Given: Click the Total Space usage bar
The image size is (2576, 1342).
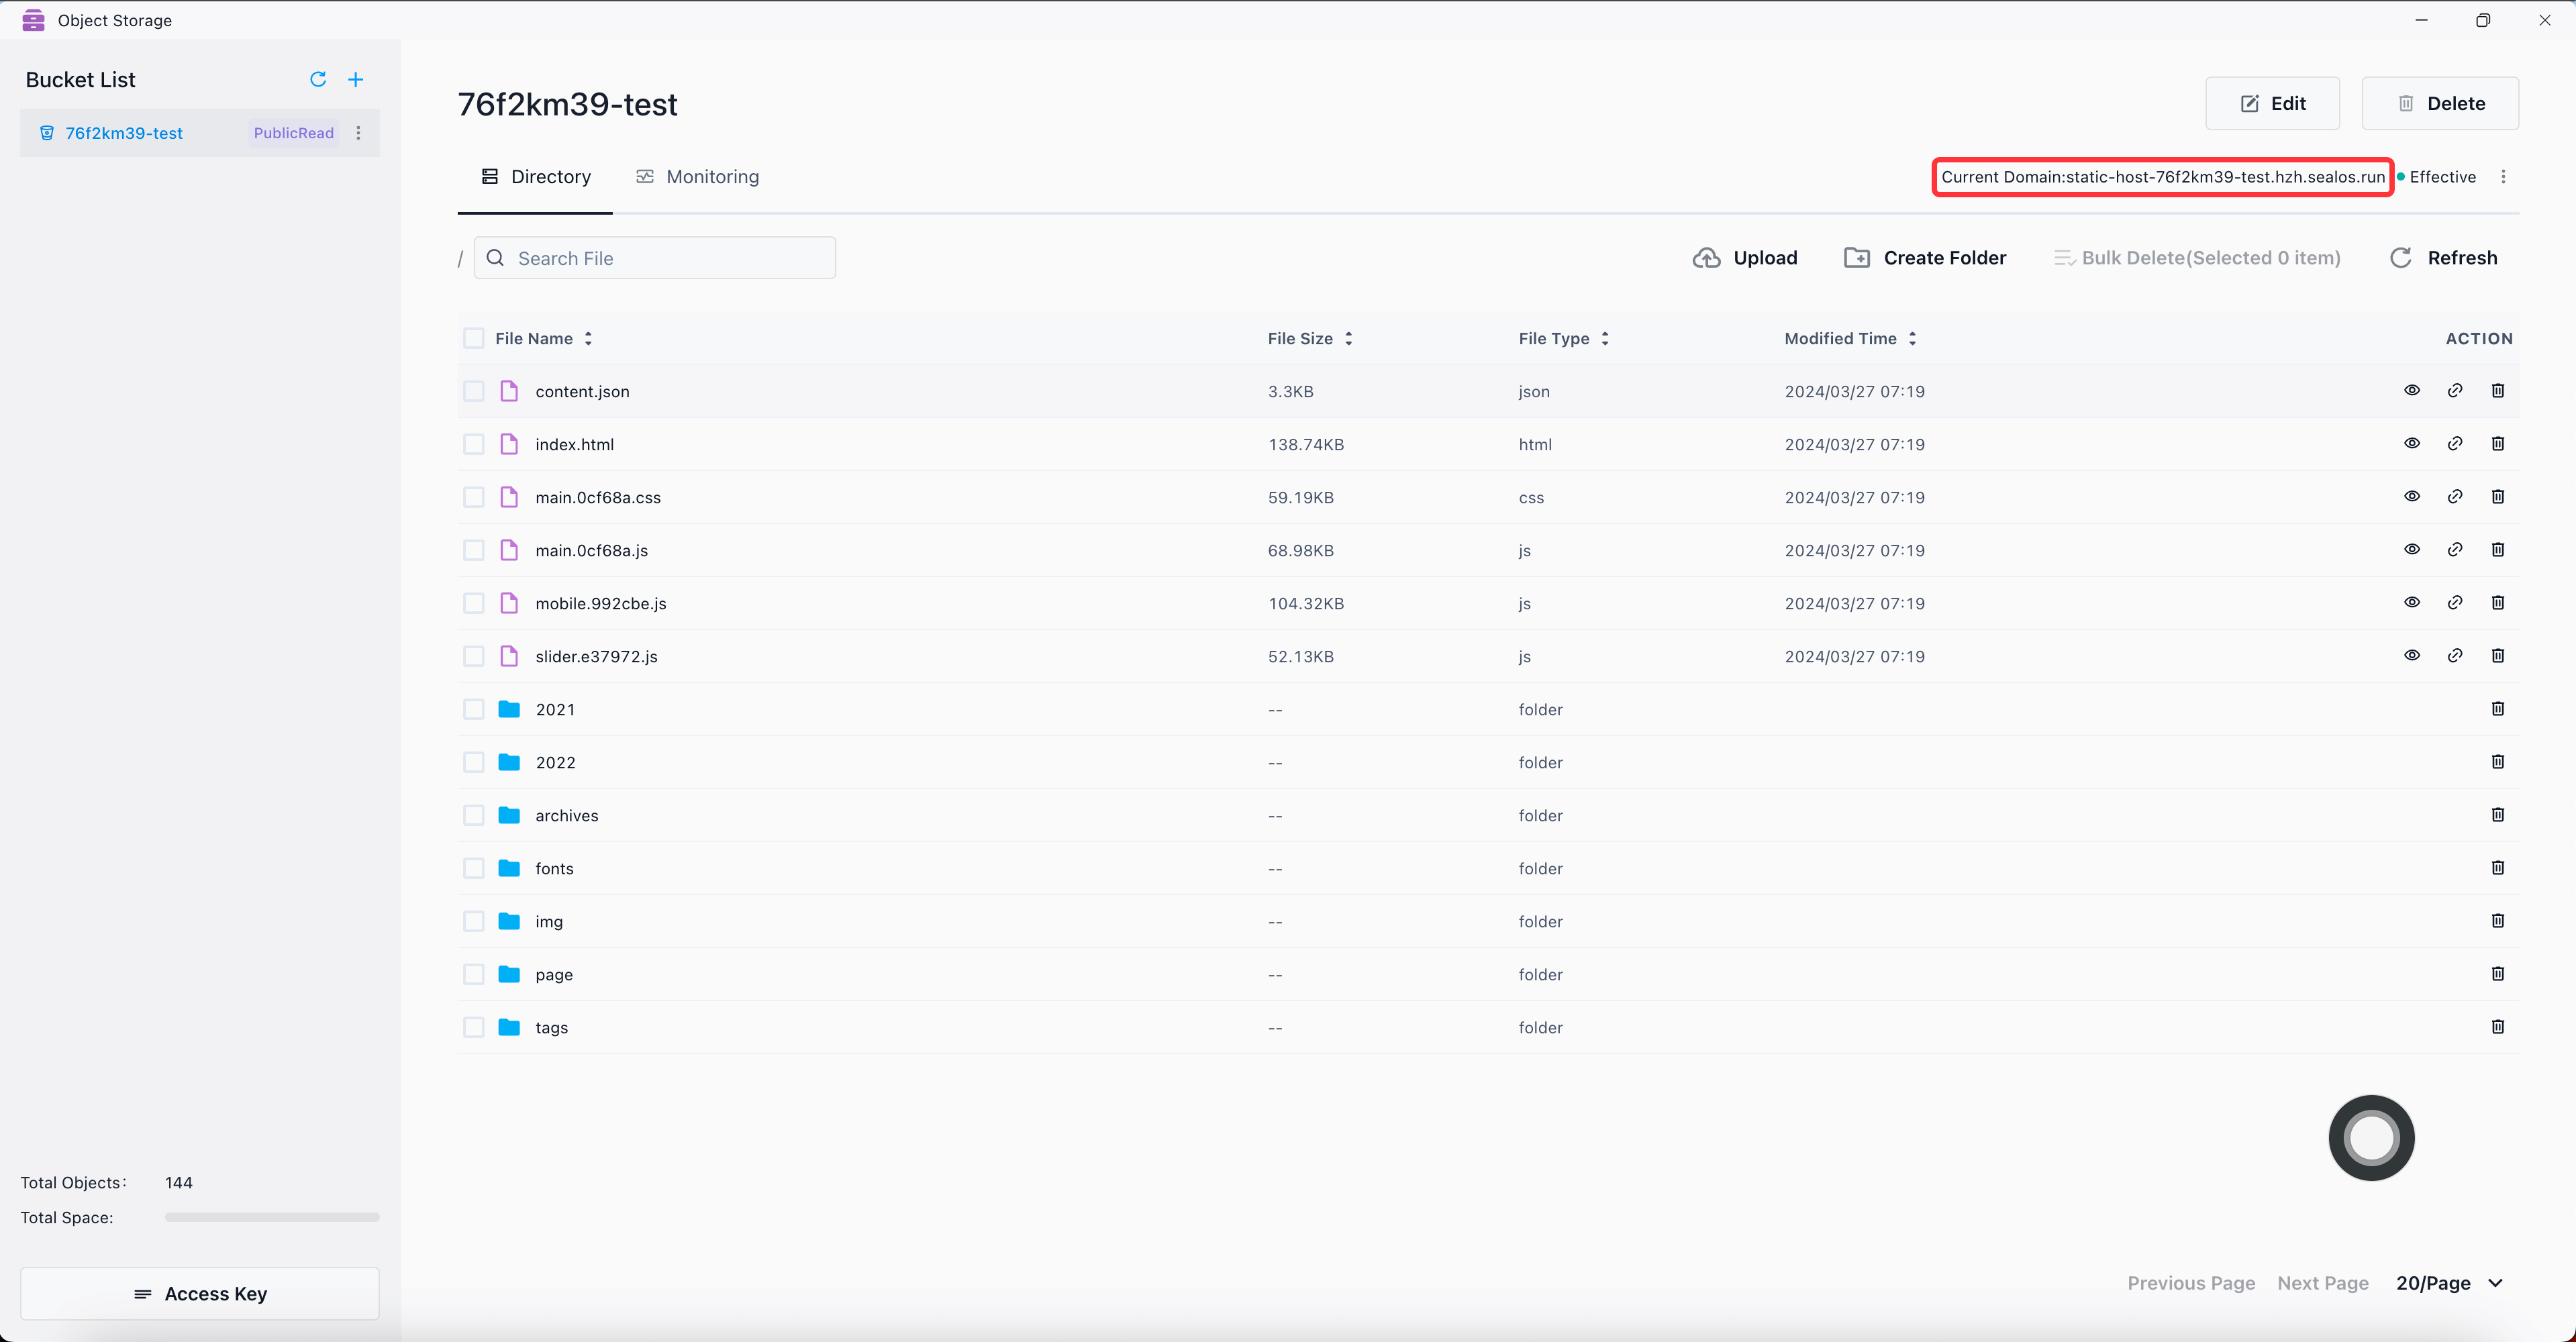Looking at the screenshot, I should (272, 1218).
